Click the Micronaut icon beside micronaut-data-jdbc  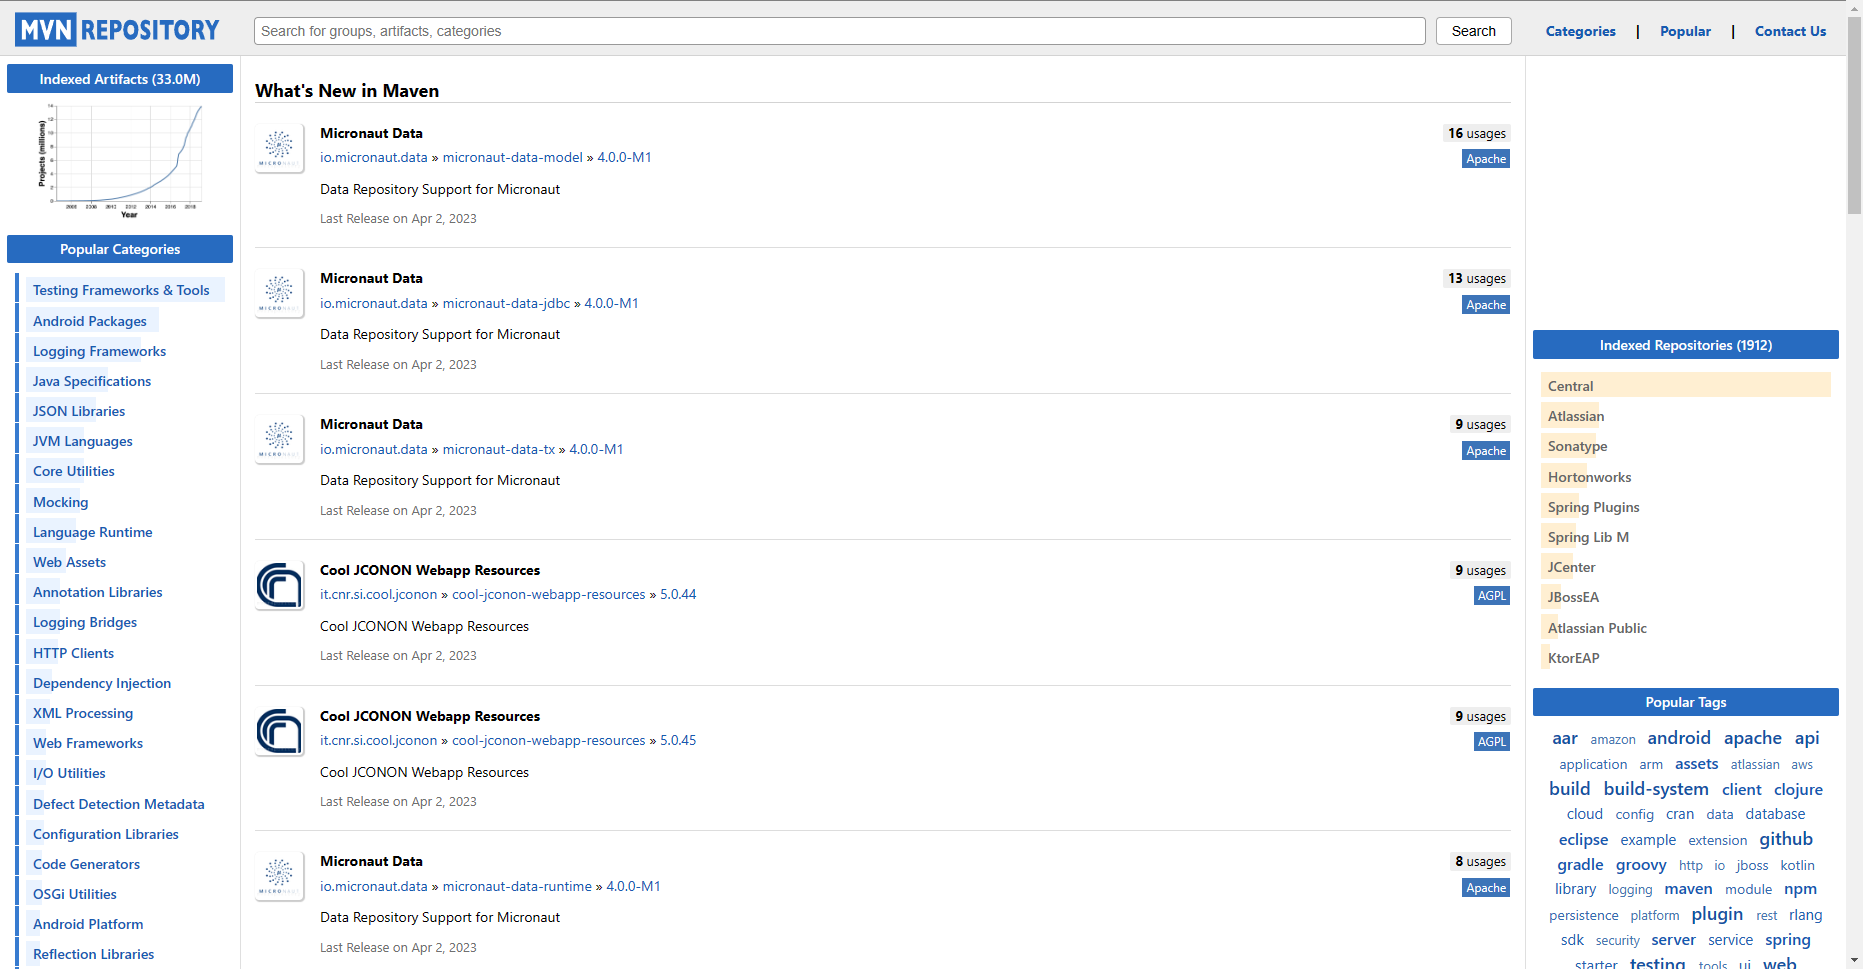tap(279, 293)
